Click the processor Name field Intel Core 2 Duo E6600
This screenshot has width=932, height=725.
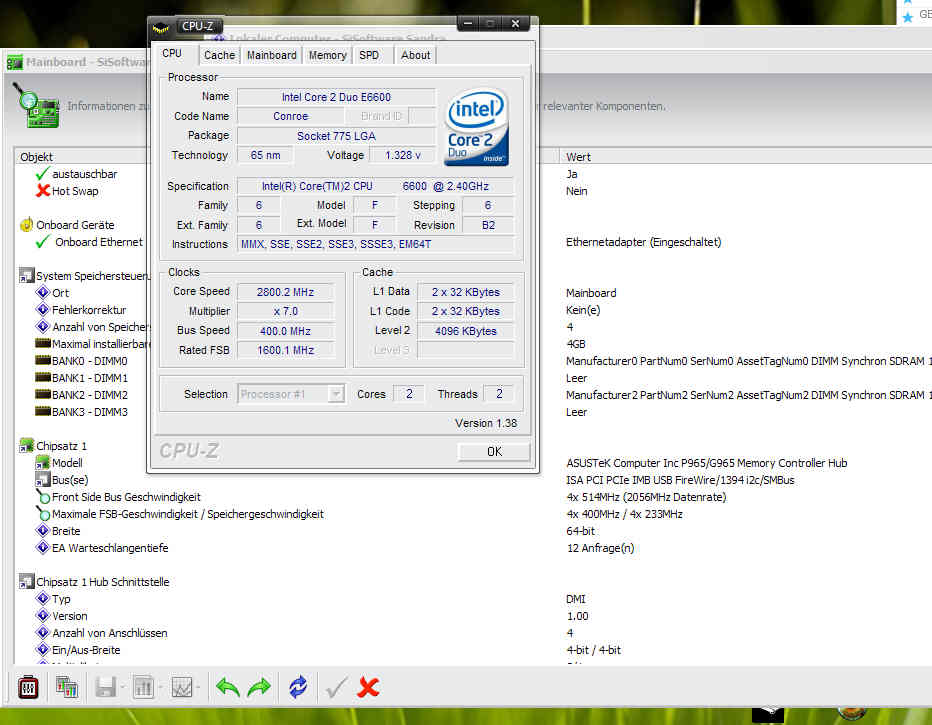click(x=336, y=97)
